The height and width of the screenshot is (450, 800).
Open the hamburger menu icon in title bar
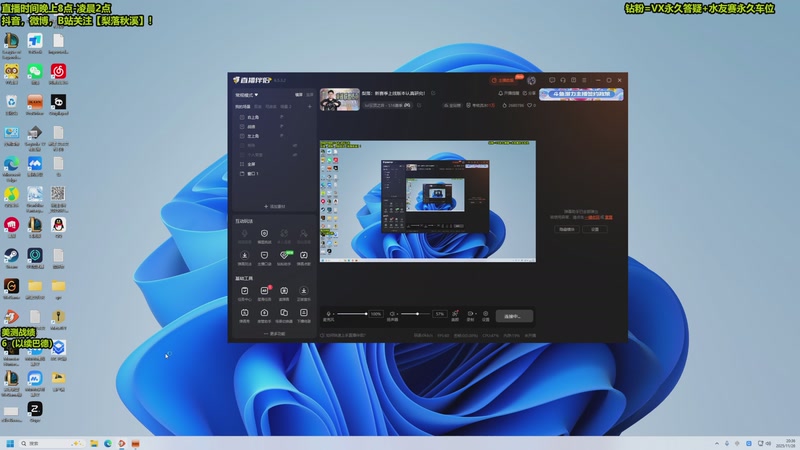coord(584,80)
